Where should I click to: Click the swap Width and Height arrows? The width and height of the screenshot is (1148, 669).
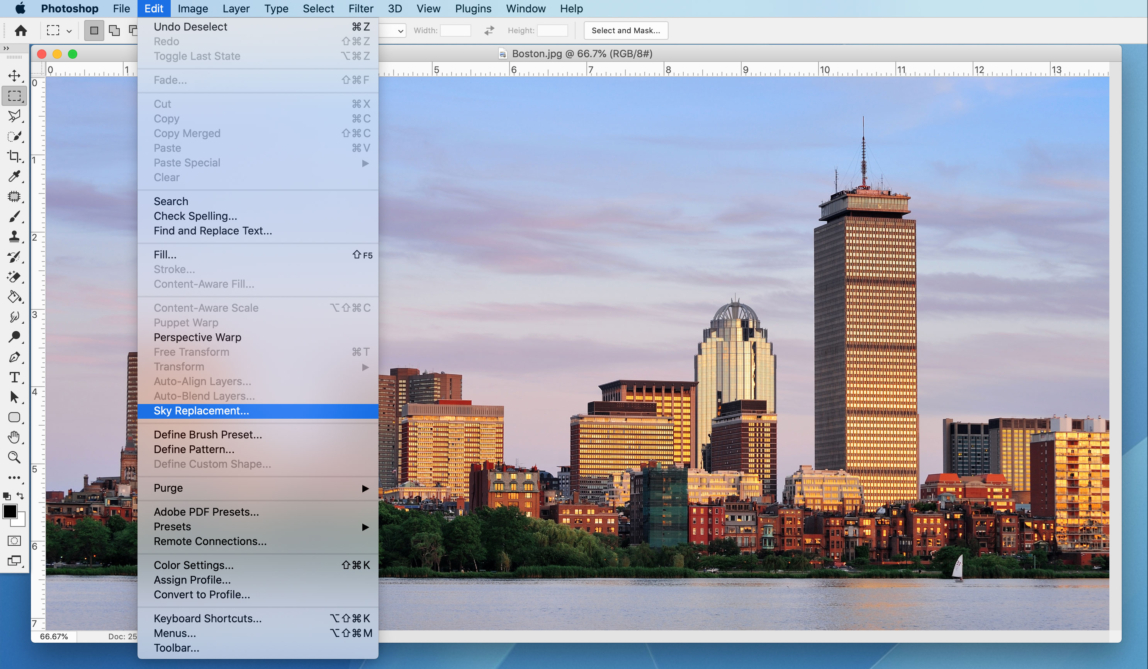pyautogui.click(x=489, y=30)
